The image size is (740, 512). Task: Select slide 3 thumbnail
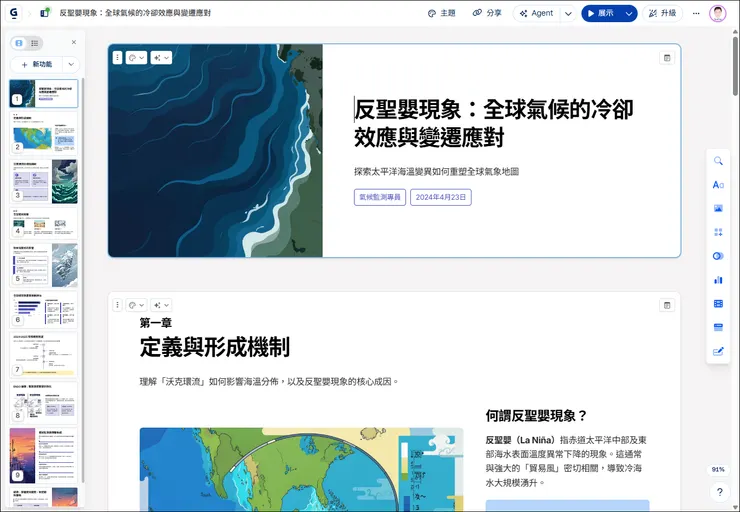click(x=43, y=181)
